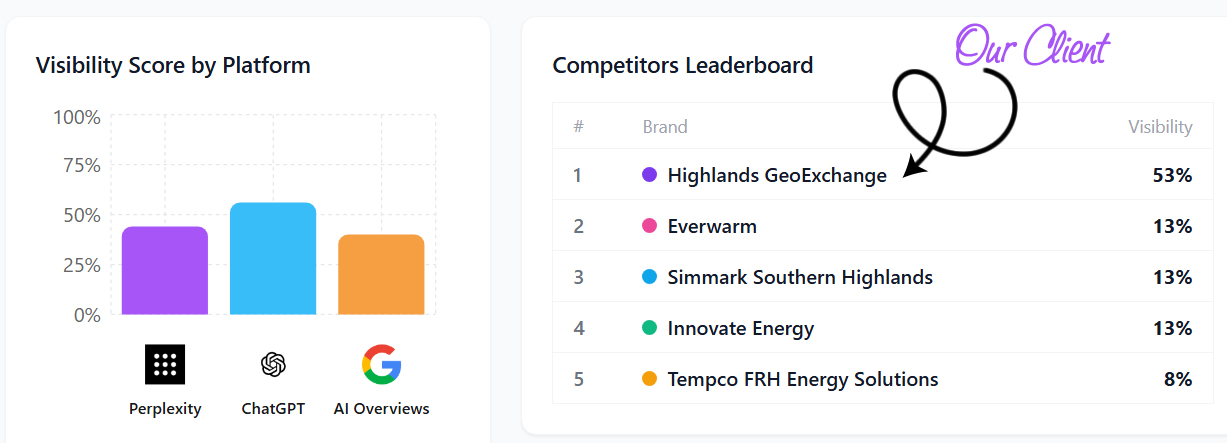Sort leaderboard by Brand column header
This screenshot has width=1227, height=443.
coord(665,127)
